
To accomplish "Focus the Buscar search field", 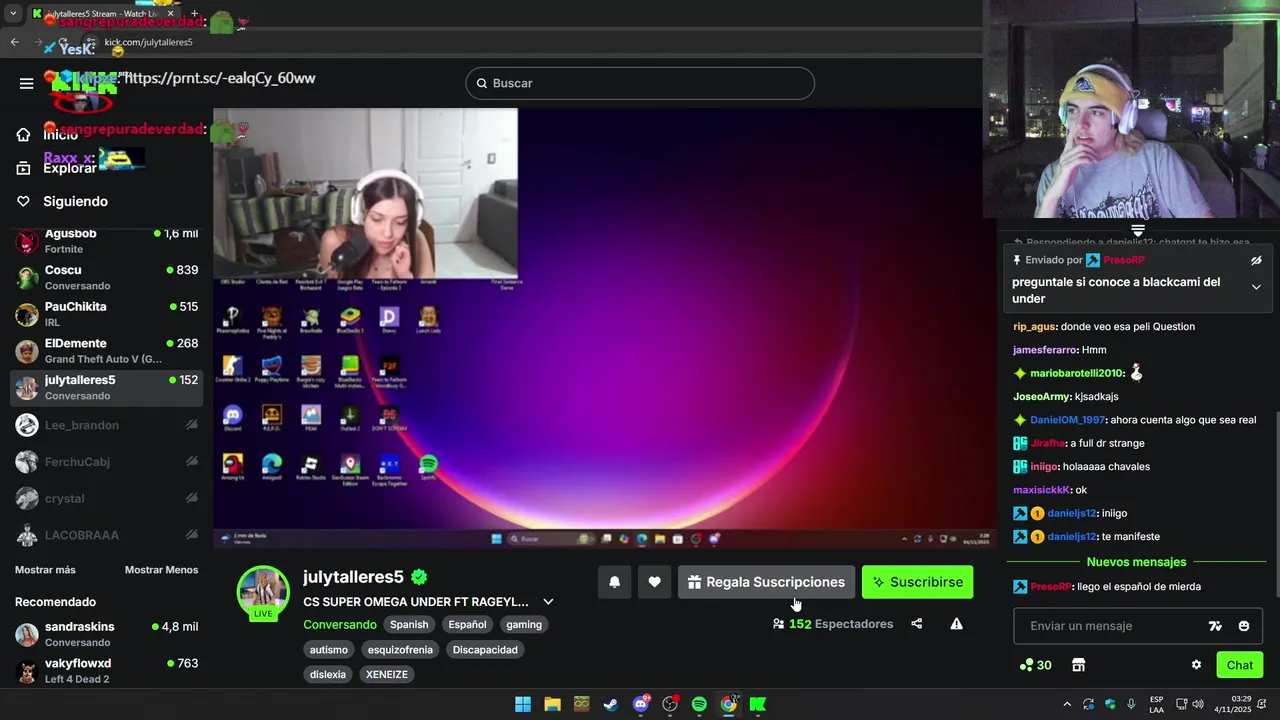I will point(640,83).
